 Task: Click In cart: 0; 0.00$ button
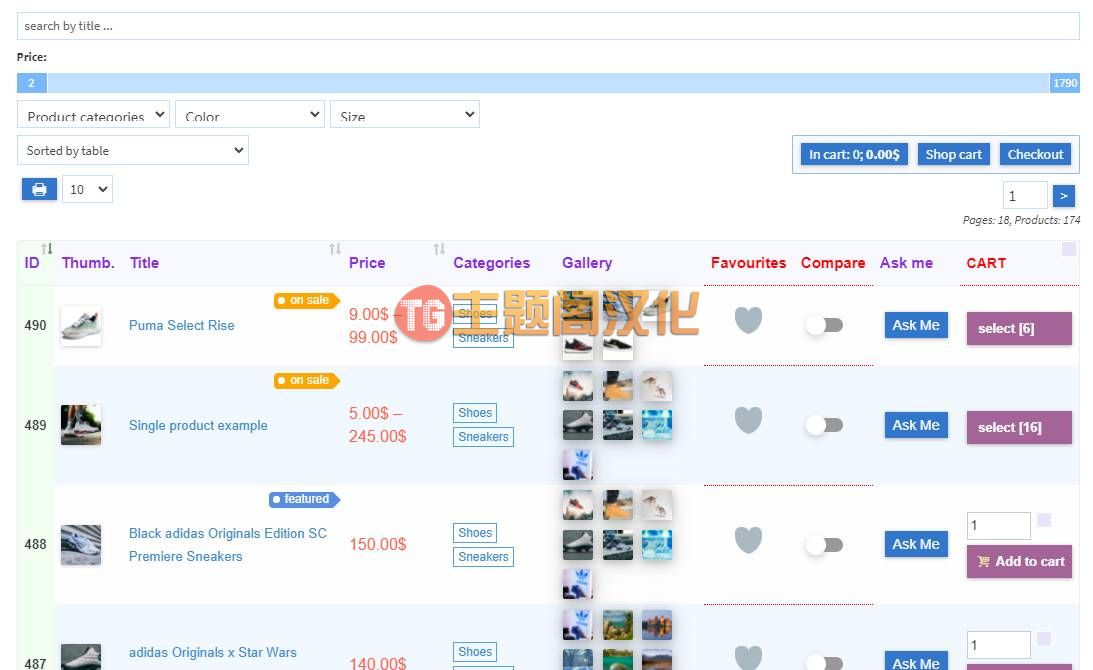click(x=854, y=155)
